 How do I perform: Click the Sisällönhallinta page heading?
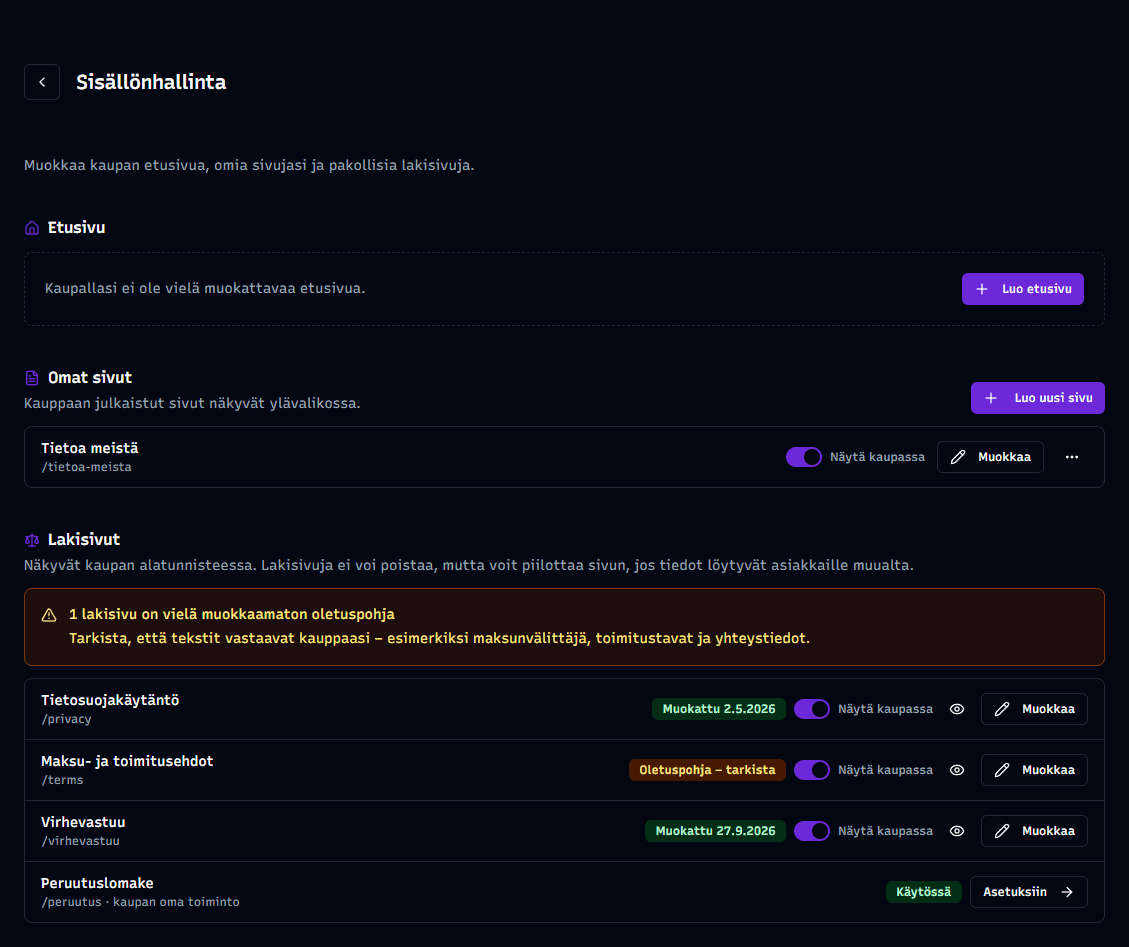pyautogui.click(x=151, y=82)
